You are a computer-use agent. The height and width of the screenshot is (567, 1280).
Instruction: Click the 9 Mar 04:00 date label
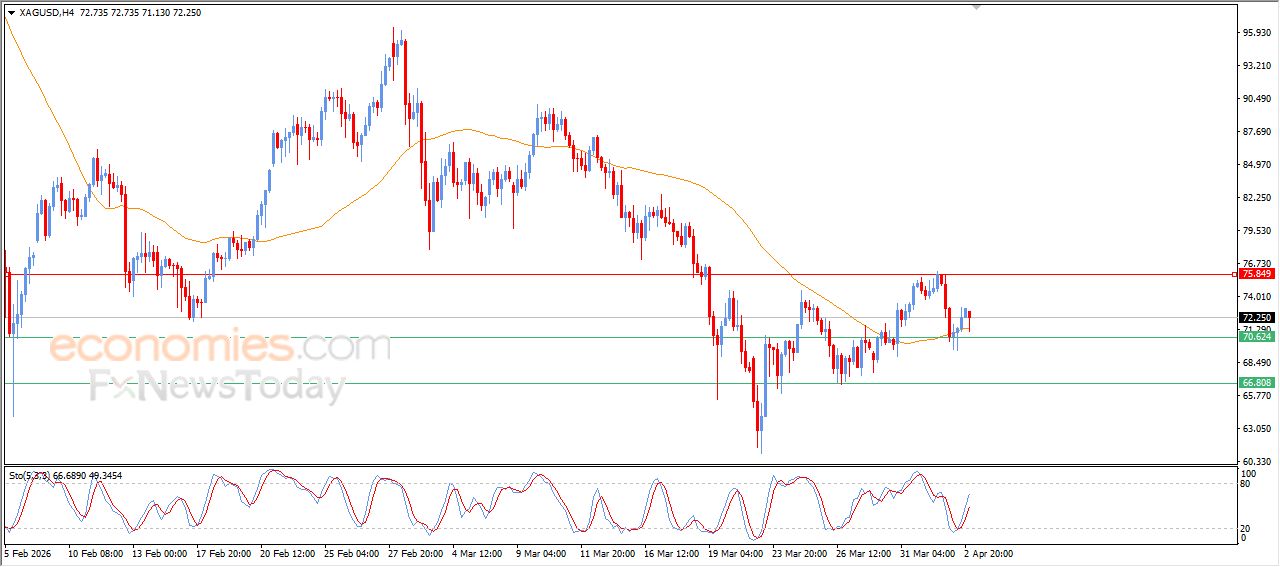pyautogui.click(x=544, y=553)
